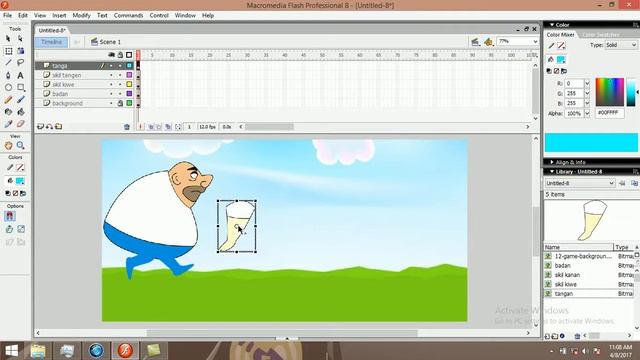Select the Zoom magnifier tool
Viewport: 640px width, 360px height.
tap(20, 145)
